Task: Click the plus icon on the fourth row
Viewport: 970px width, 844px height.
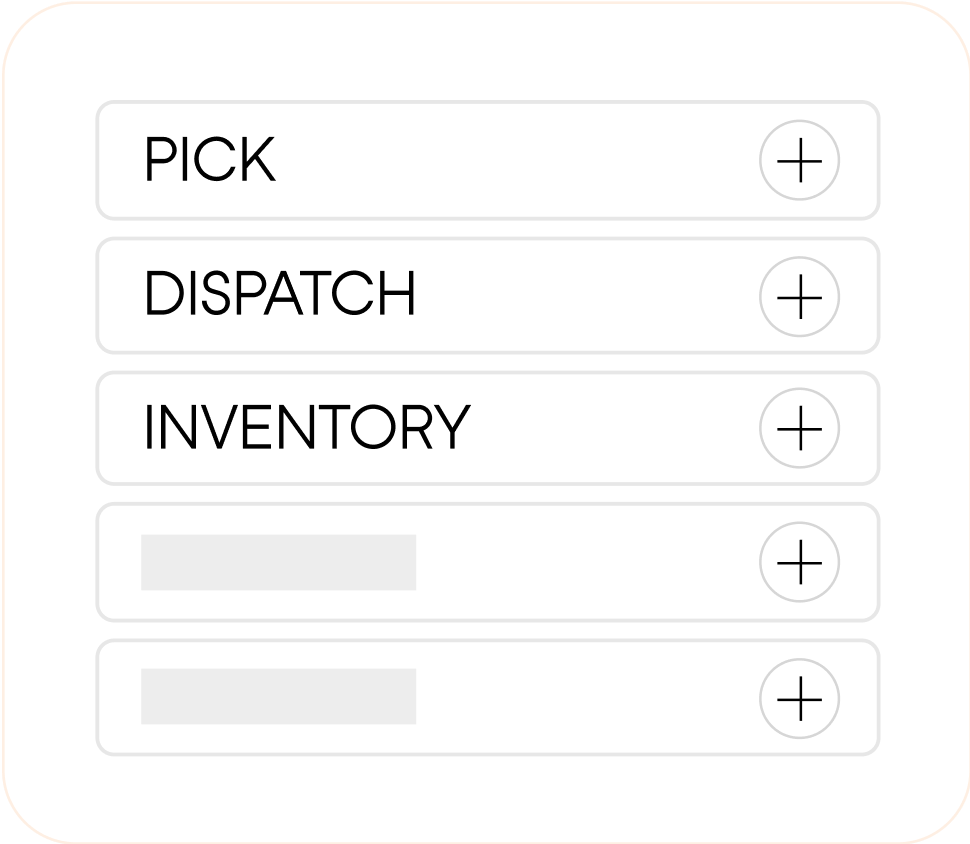Action: [x=800, y=563]
